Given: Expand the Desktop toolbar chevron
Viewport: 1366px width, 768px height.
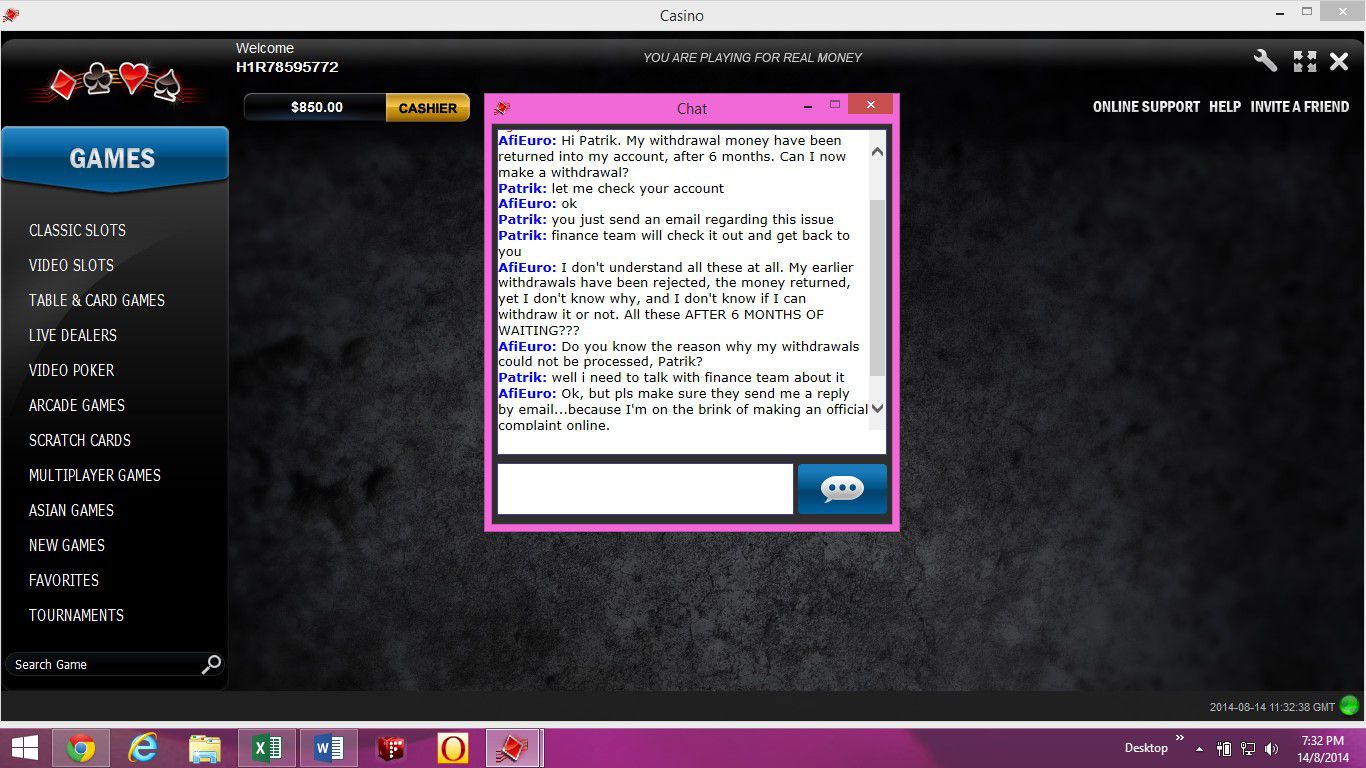Looking at the screenshot, I should (x=1179, y=739).
